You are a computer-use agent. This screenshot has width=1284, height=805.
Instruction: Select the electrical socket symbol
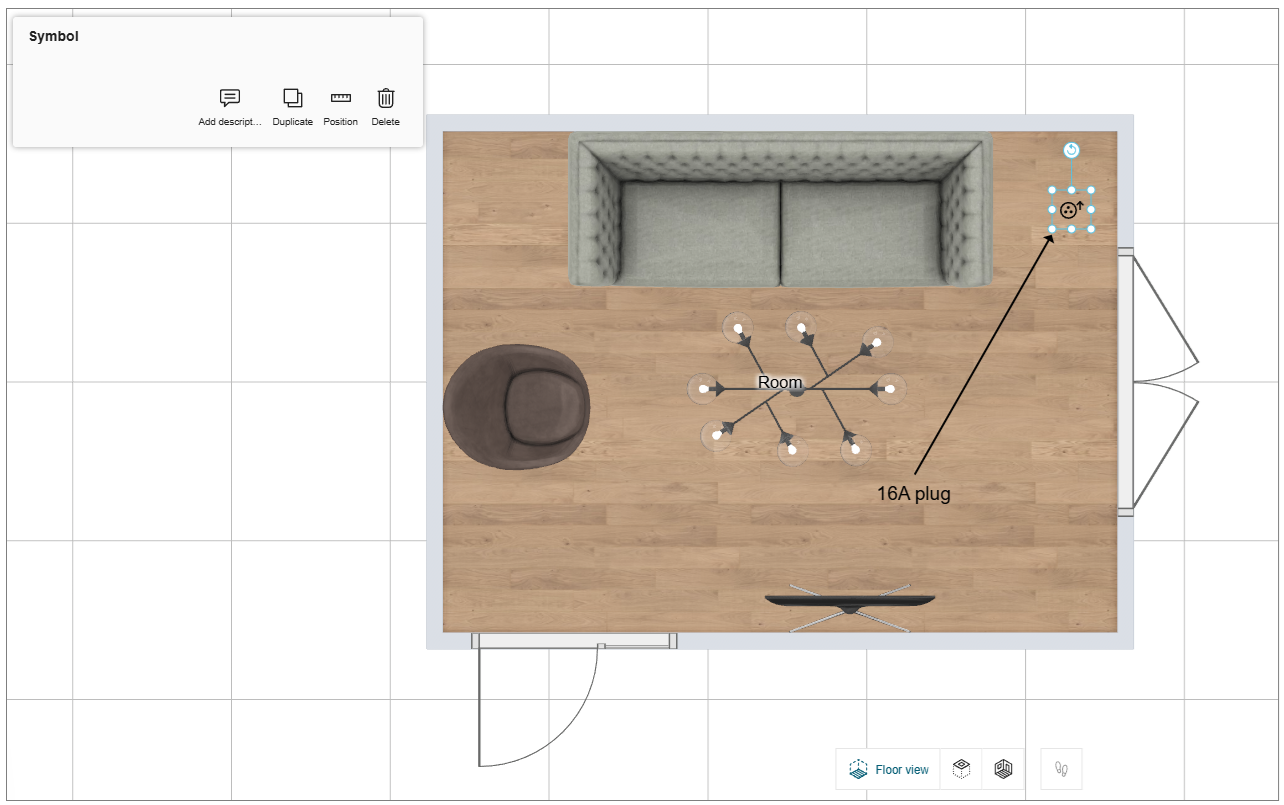tap(1069, 210)
